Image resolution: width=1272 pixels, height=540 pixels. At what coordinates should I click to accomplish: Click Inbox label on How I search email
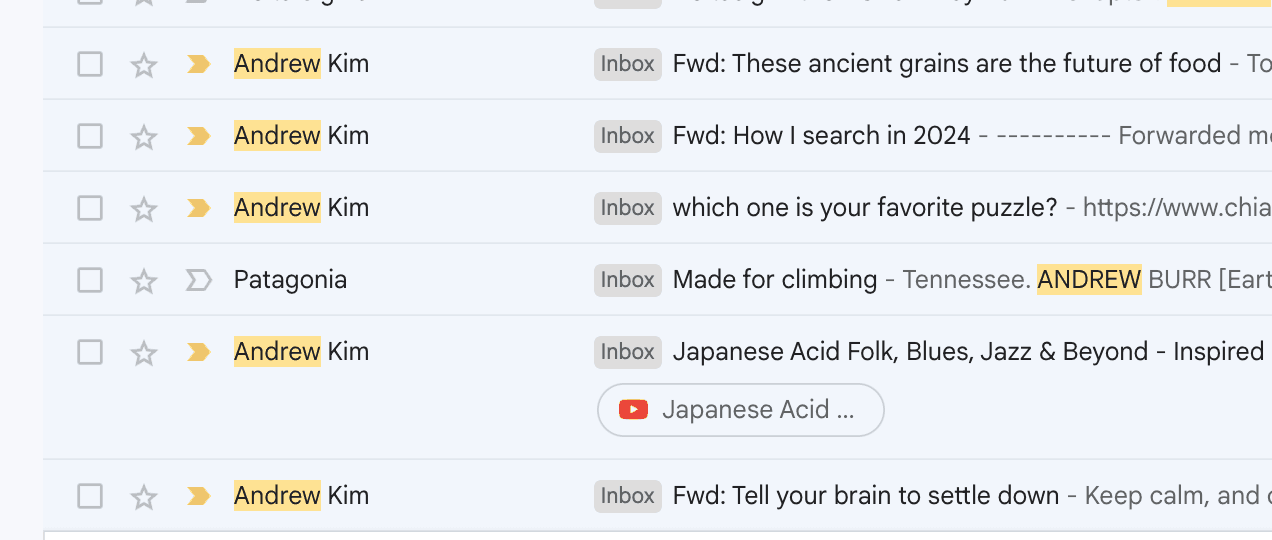(628, 136)
